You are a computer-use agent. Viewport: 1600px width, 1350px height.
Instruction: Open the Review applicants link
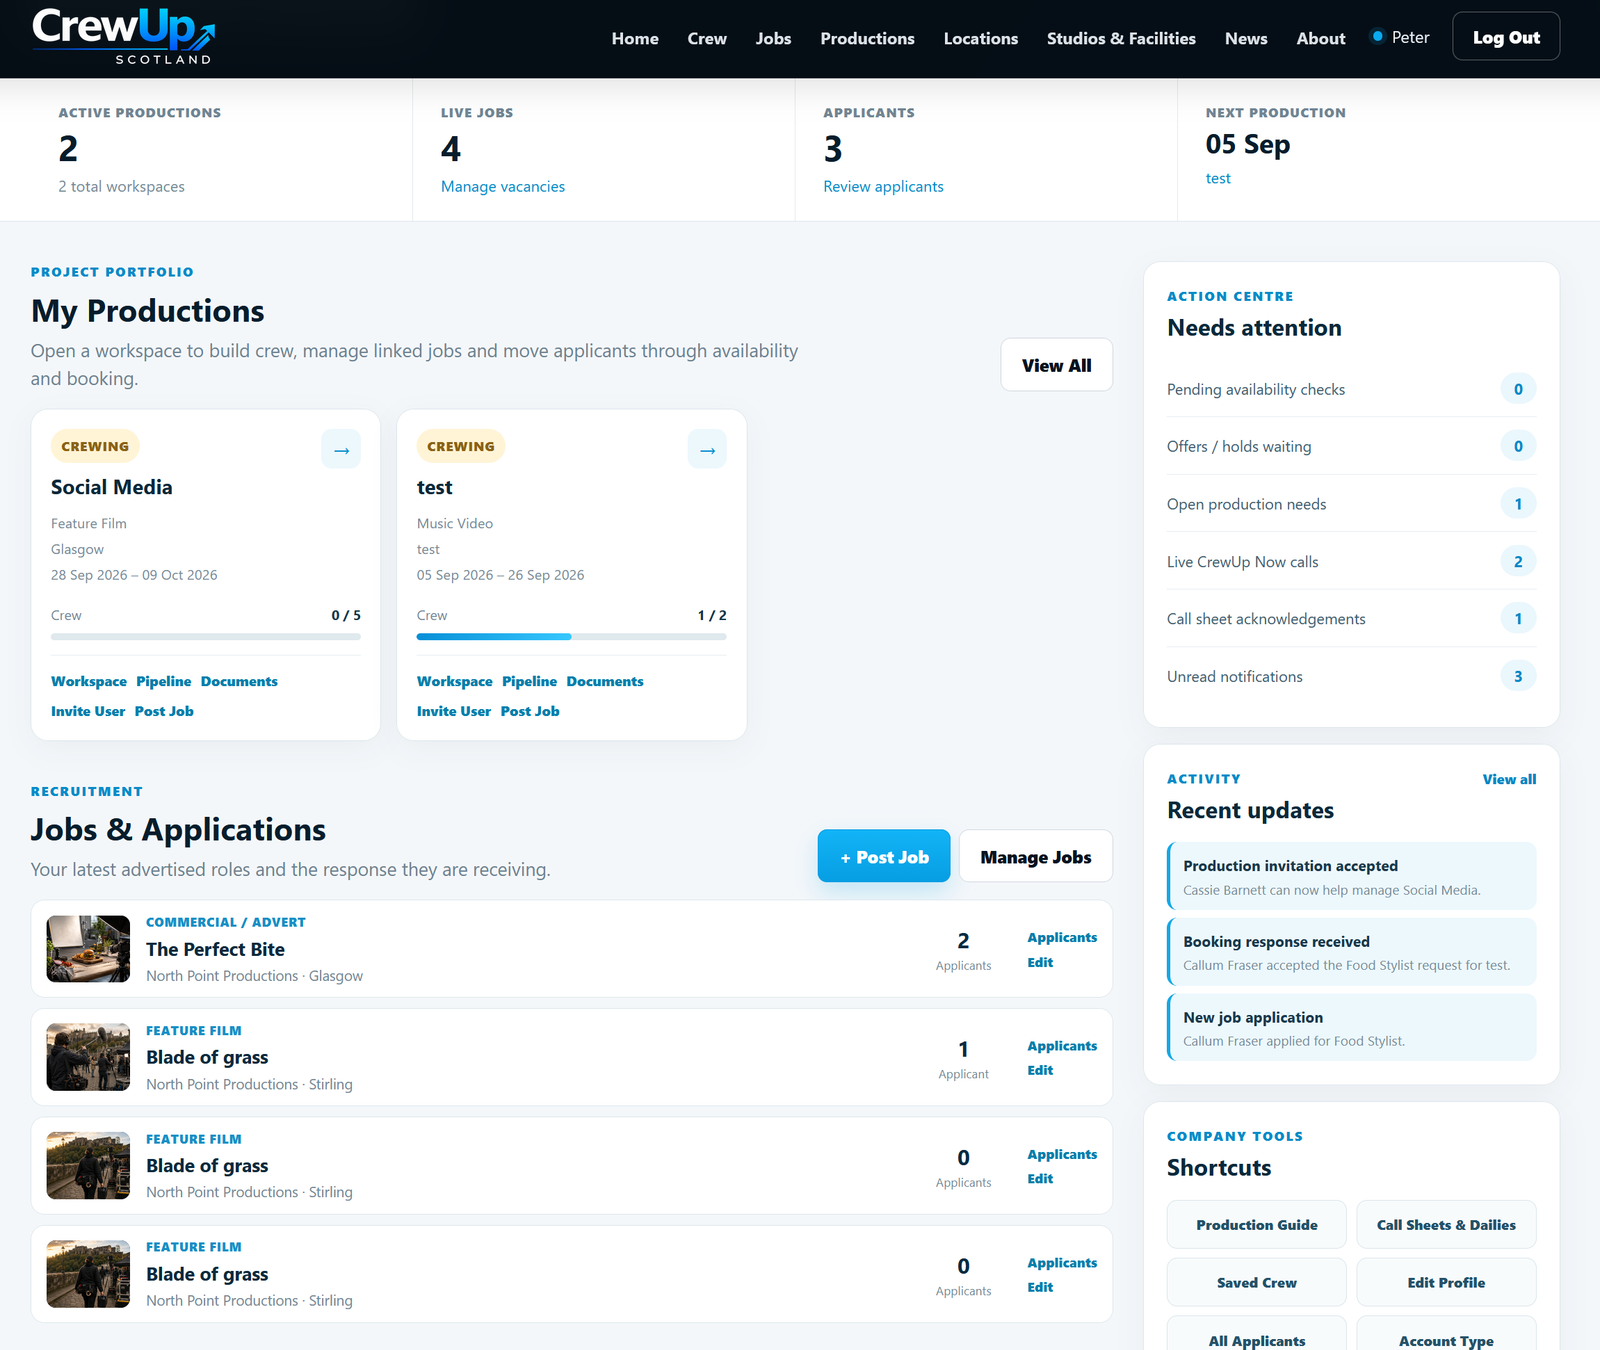tap(883, 187)
